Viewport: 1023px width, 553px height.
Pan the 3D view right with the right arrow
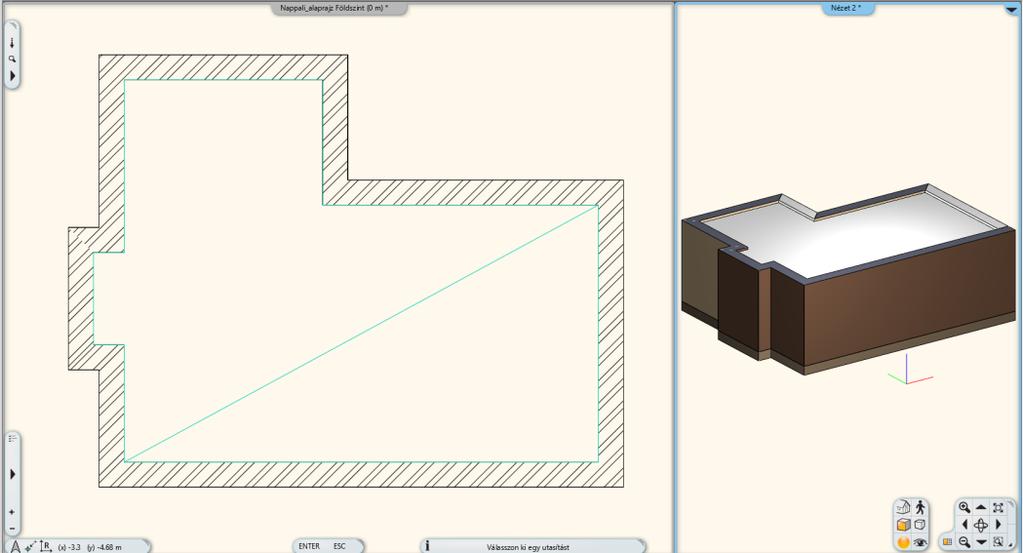click(998, 525)
